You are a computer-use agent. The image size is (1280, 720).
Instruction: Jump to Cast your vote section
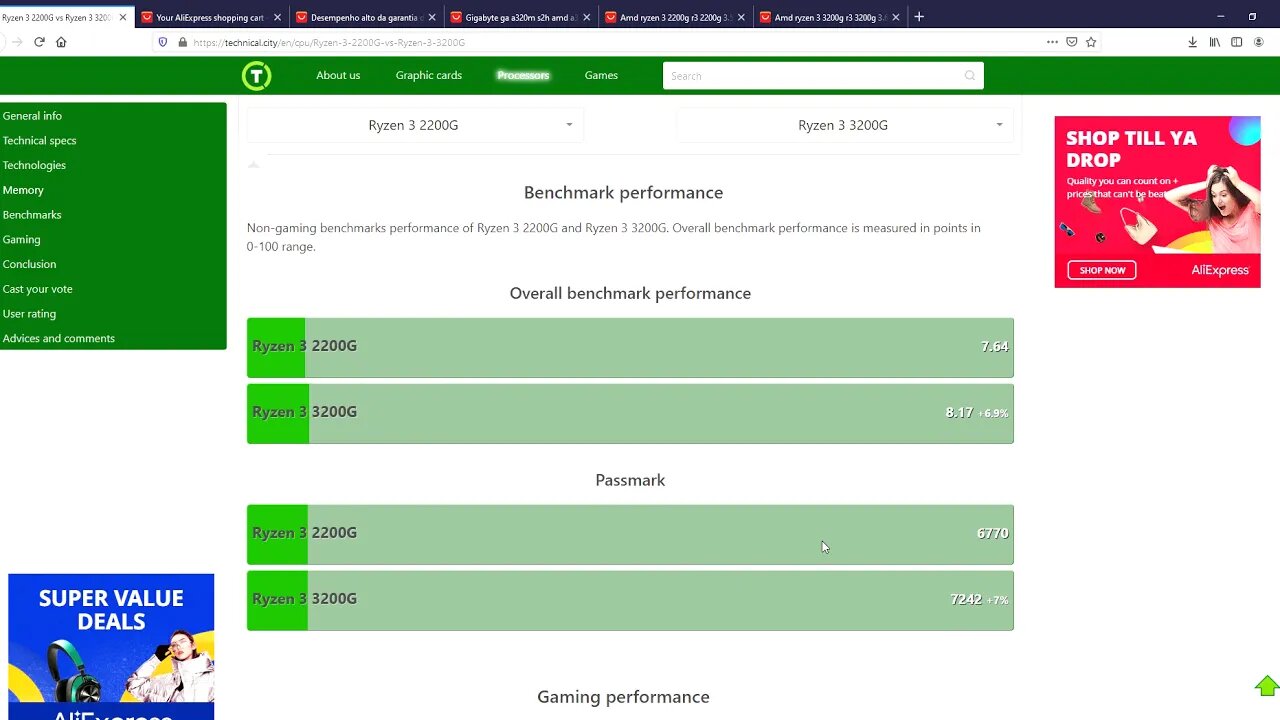pyautogui.click(x=37, y=289)
